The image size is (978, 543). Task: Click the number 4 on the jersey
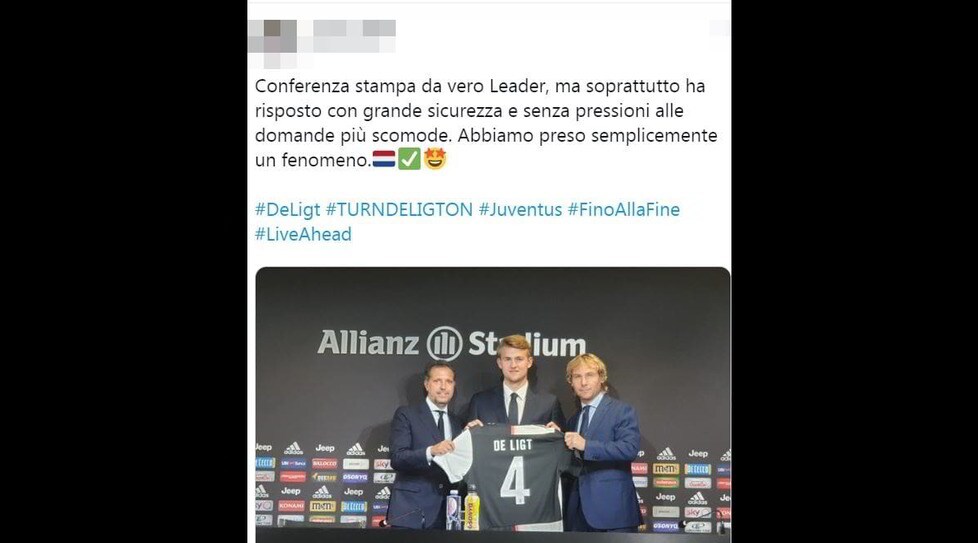coord(515,480)
